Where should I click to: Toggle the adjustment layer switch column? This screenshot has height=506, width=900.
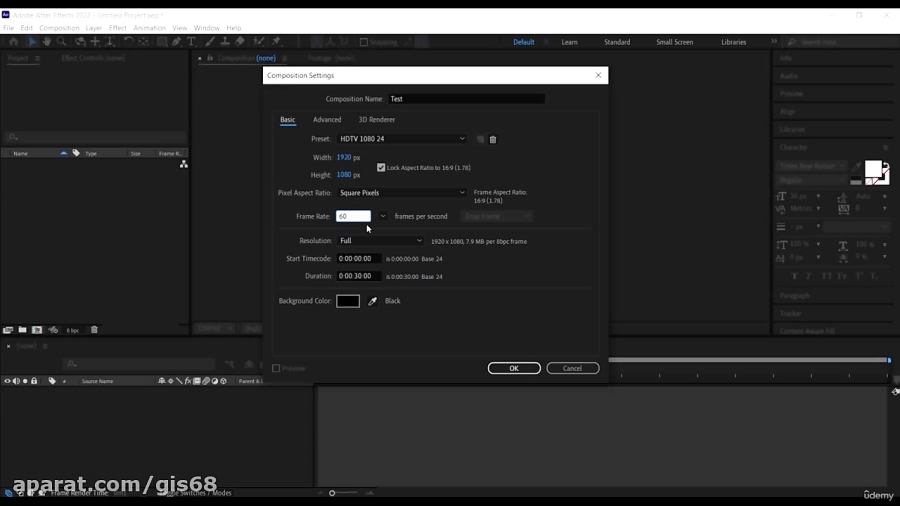tap(215, 381)
